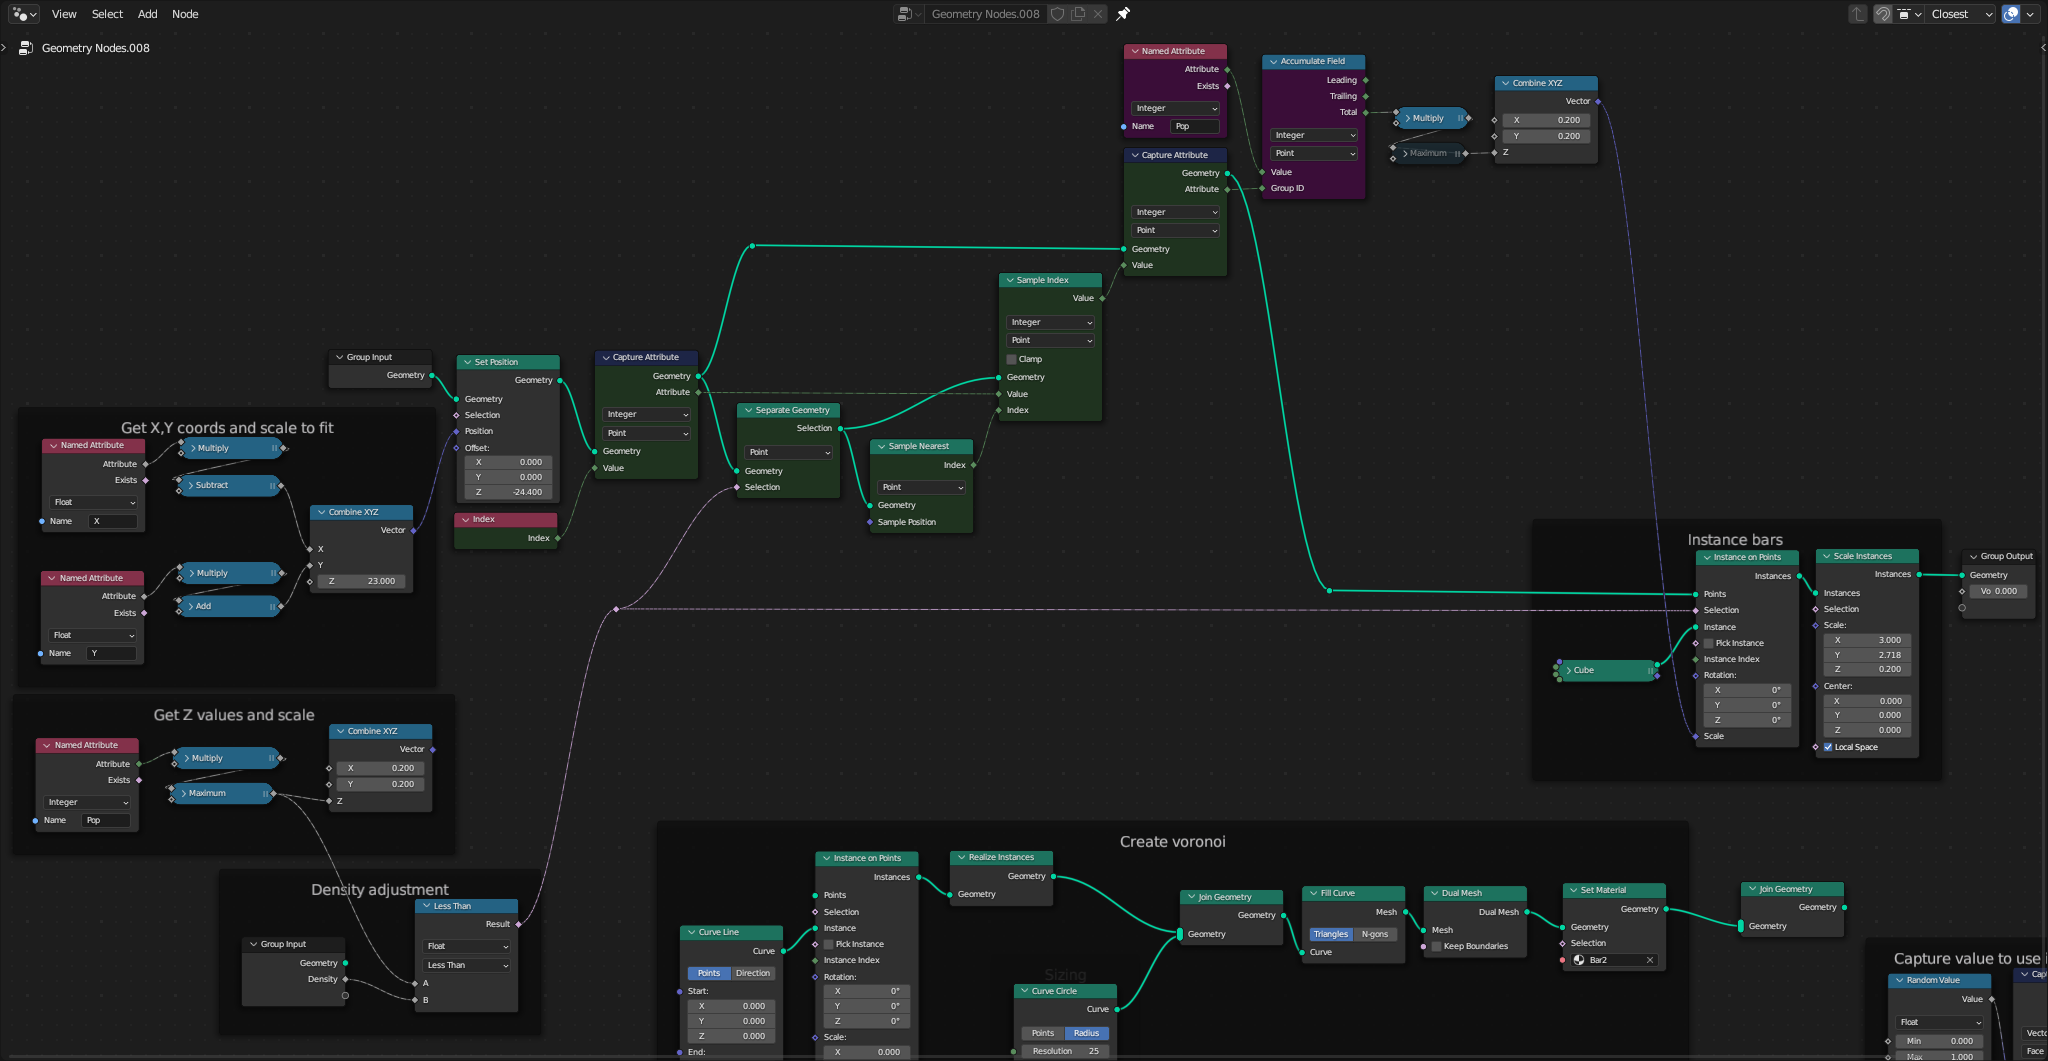Clear the Bar2 material with X
Screen dimensions: 2048x1061
[x=1650, y=960]
